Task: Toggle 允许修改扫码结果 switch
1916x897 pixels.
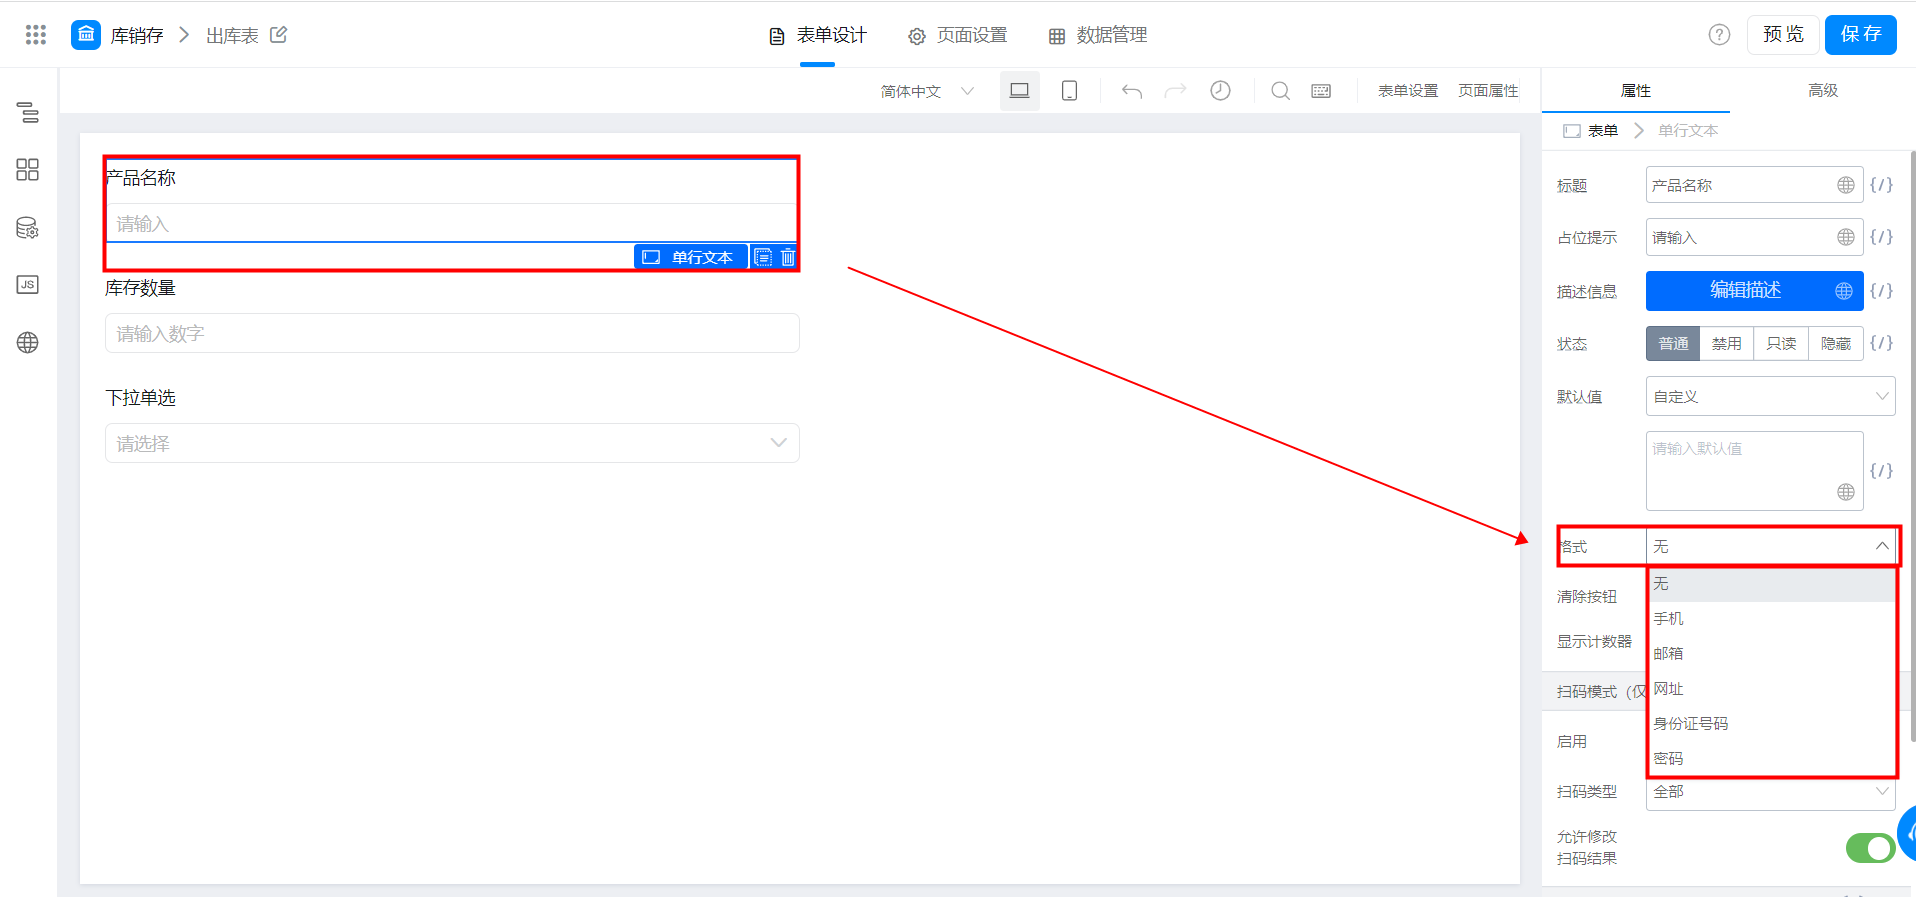Action: 1869,848
